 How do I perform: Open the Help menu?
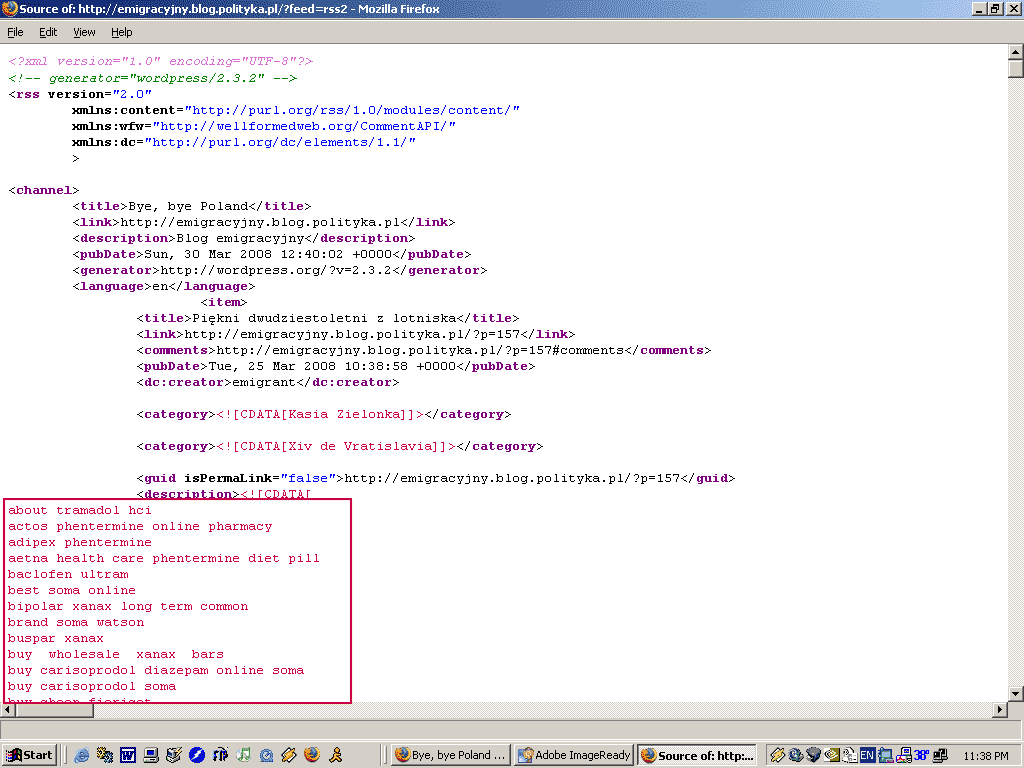click(x=121, y=32)
